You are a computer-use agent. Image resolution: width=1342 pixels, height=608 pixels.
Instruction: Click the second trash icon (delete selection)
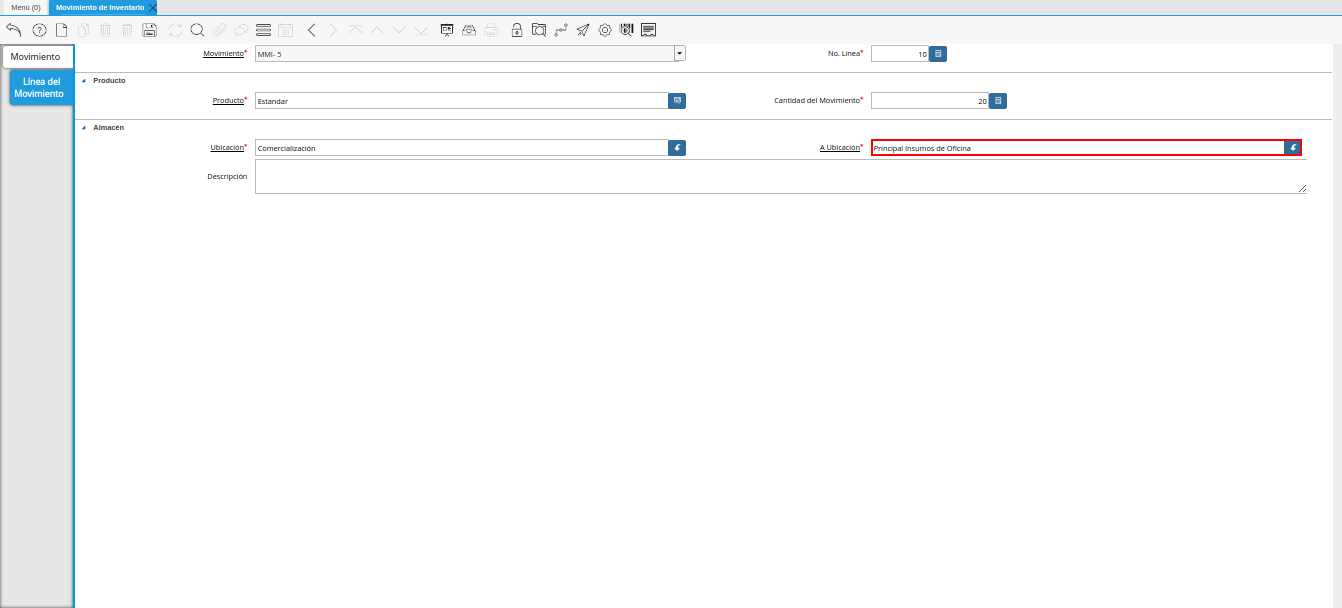point(127,30)
